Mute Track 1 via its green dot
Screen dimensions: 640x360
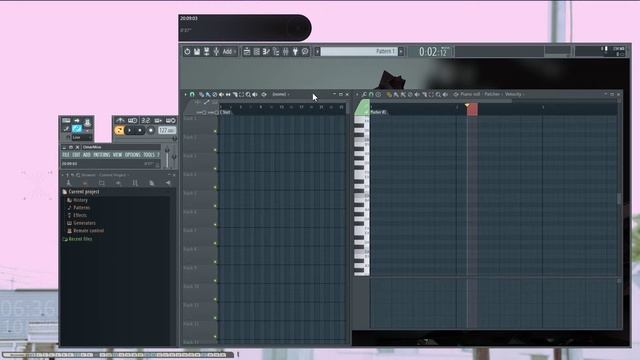tap(215, 131)
